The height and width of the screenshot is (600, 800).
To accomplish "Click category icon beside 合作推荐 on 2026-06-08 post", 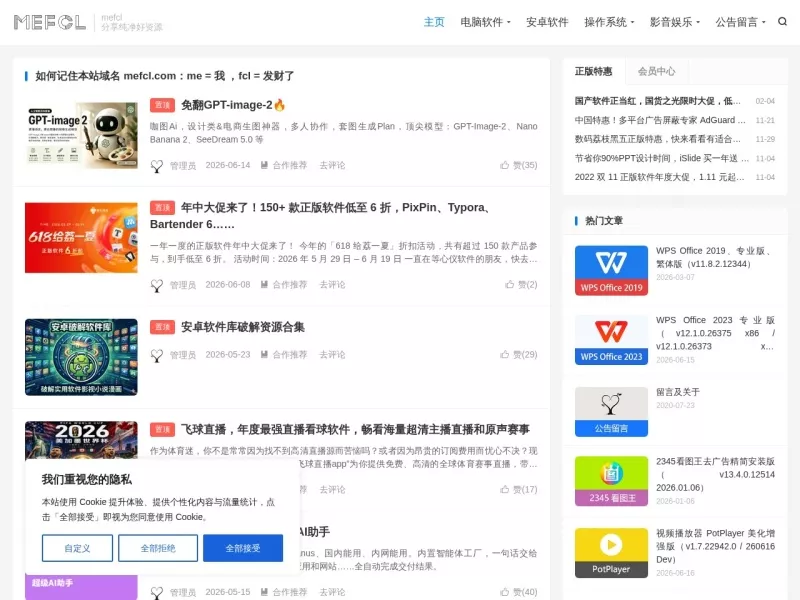I will click(x=264, y=284).
